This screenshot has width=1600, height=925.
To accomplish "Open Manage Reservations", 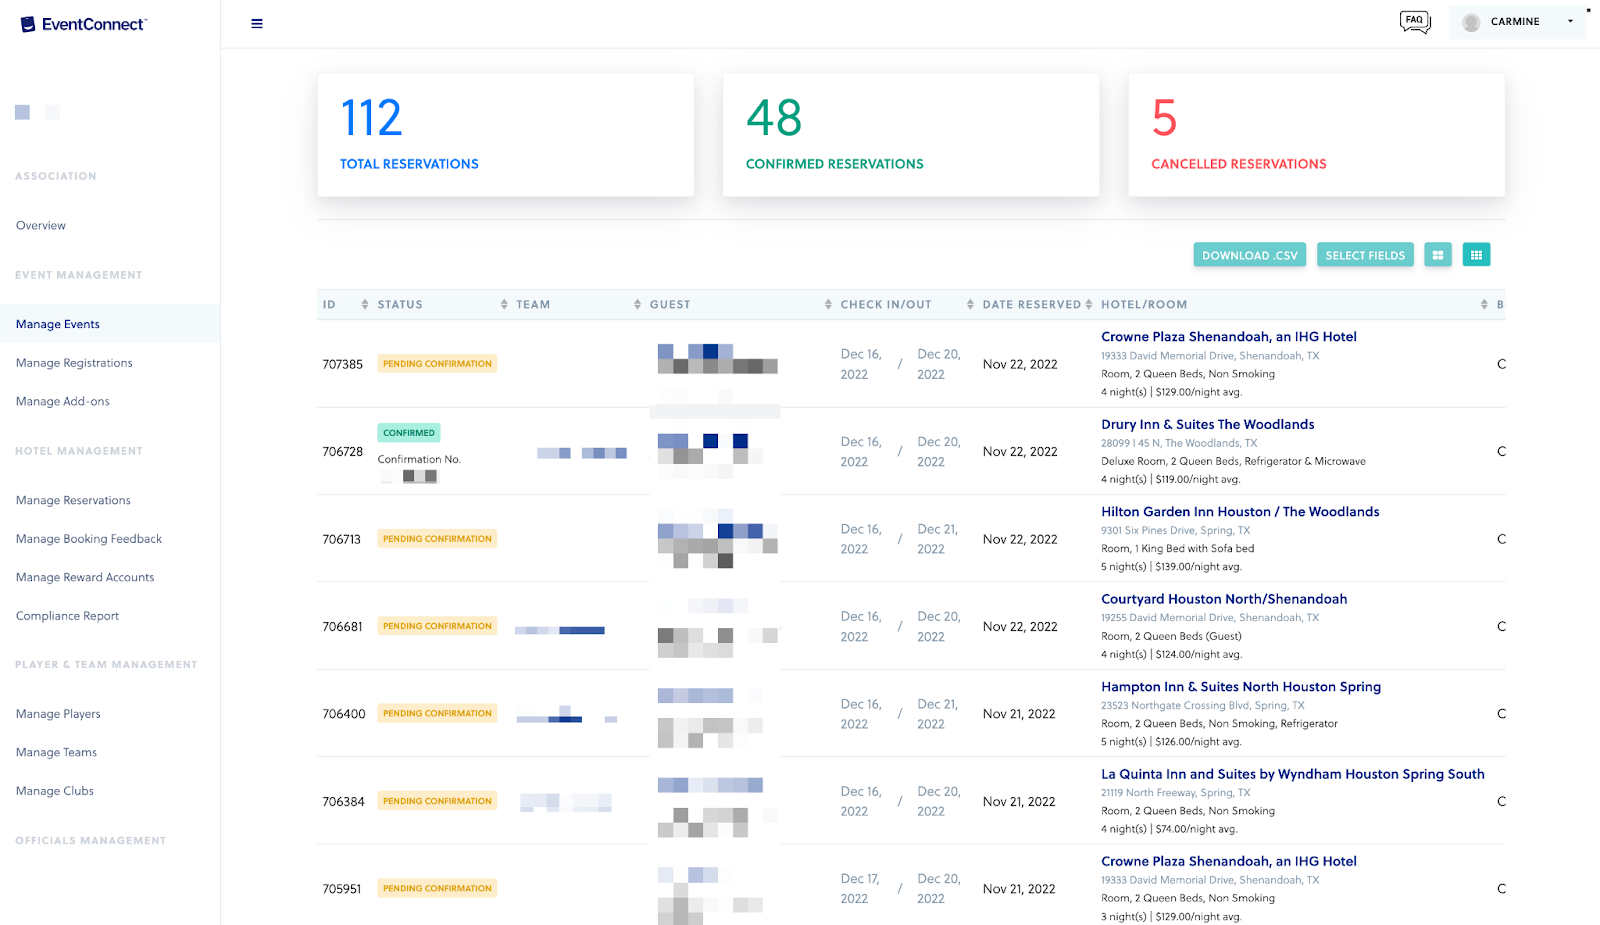I will [x=73, y=500].
